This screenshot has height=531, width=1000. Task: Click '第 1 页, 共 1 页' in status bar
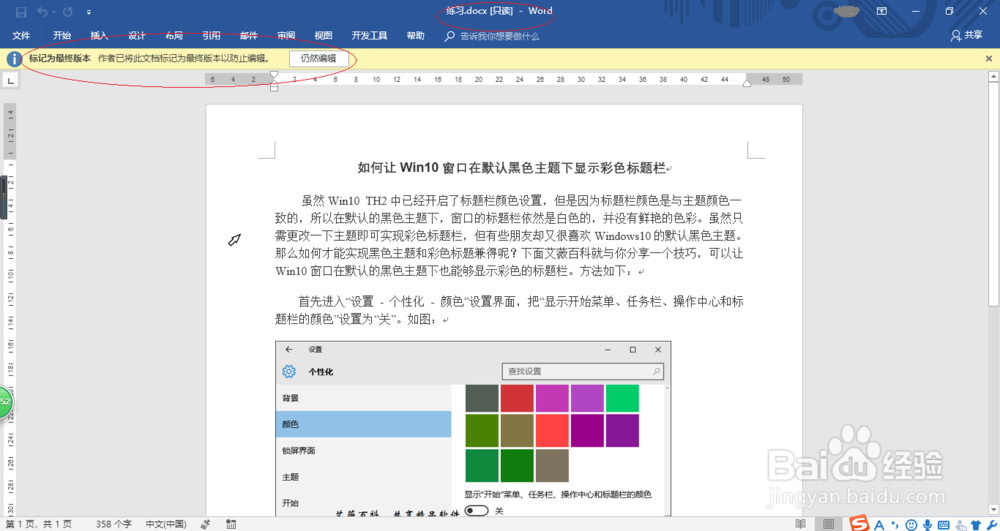click(x=39, y=524)
